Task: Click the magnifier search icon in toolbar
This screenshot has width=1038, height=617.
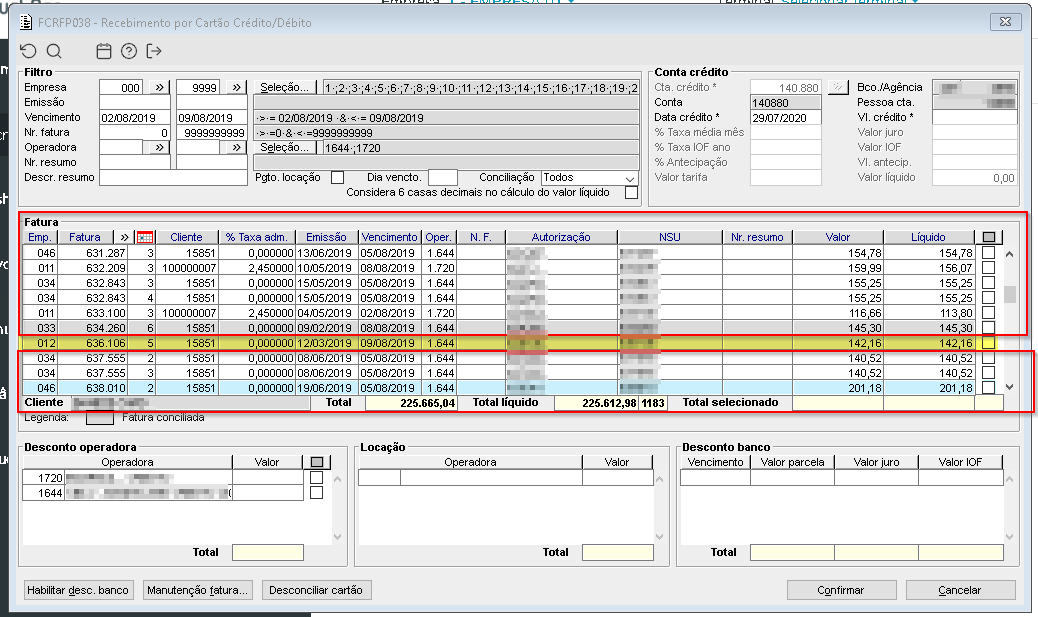Action: coord(54,51)
